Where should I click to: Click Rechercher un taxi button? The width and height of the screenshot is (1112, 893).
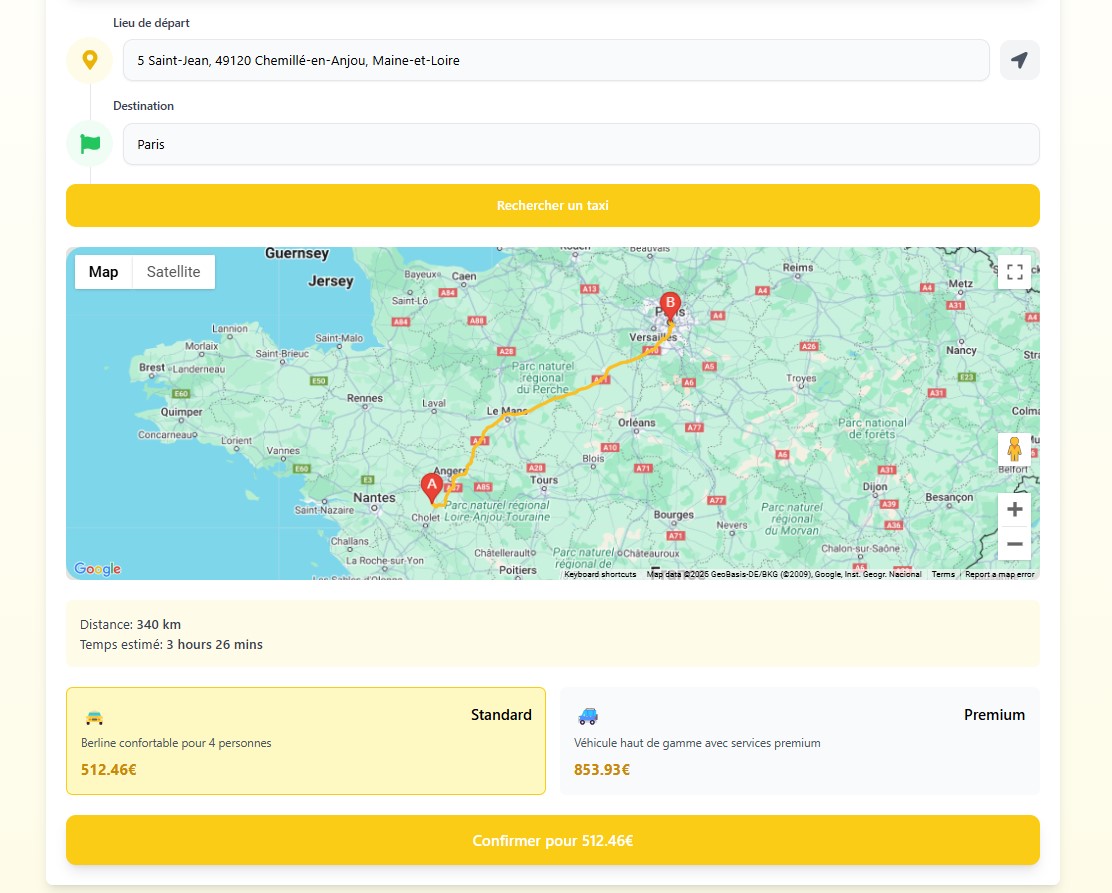pos(553,206)
